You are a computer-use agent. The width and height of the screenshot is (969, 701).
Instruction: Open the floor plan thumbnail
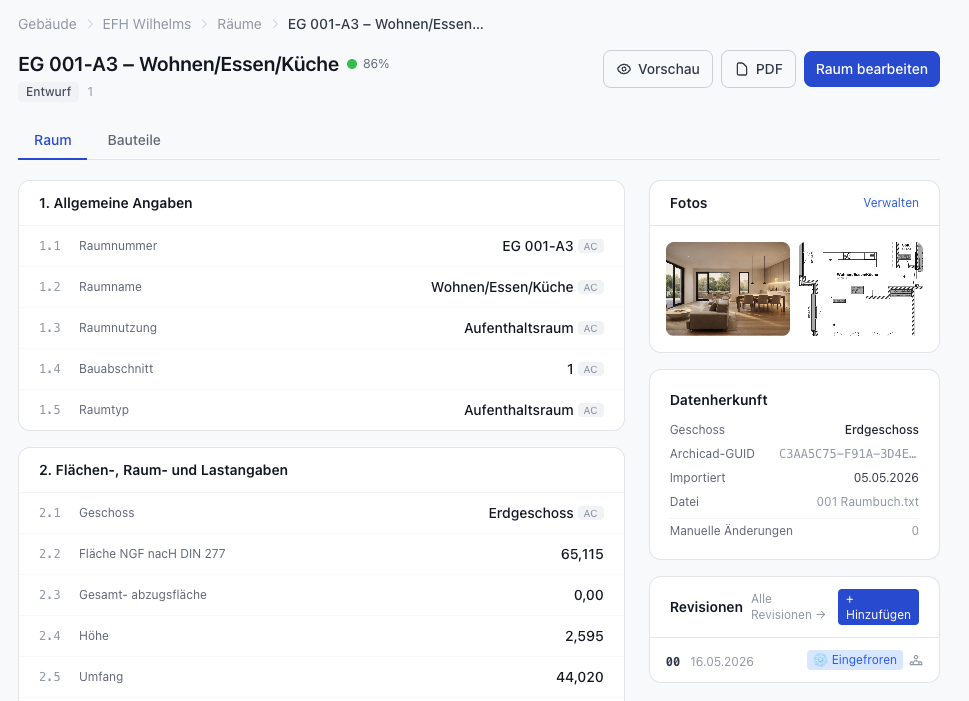point(861,289)
